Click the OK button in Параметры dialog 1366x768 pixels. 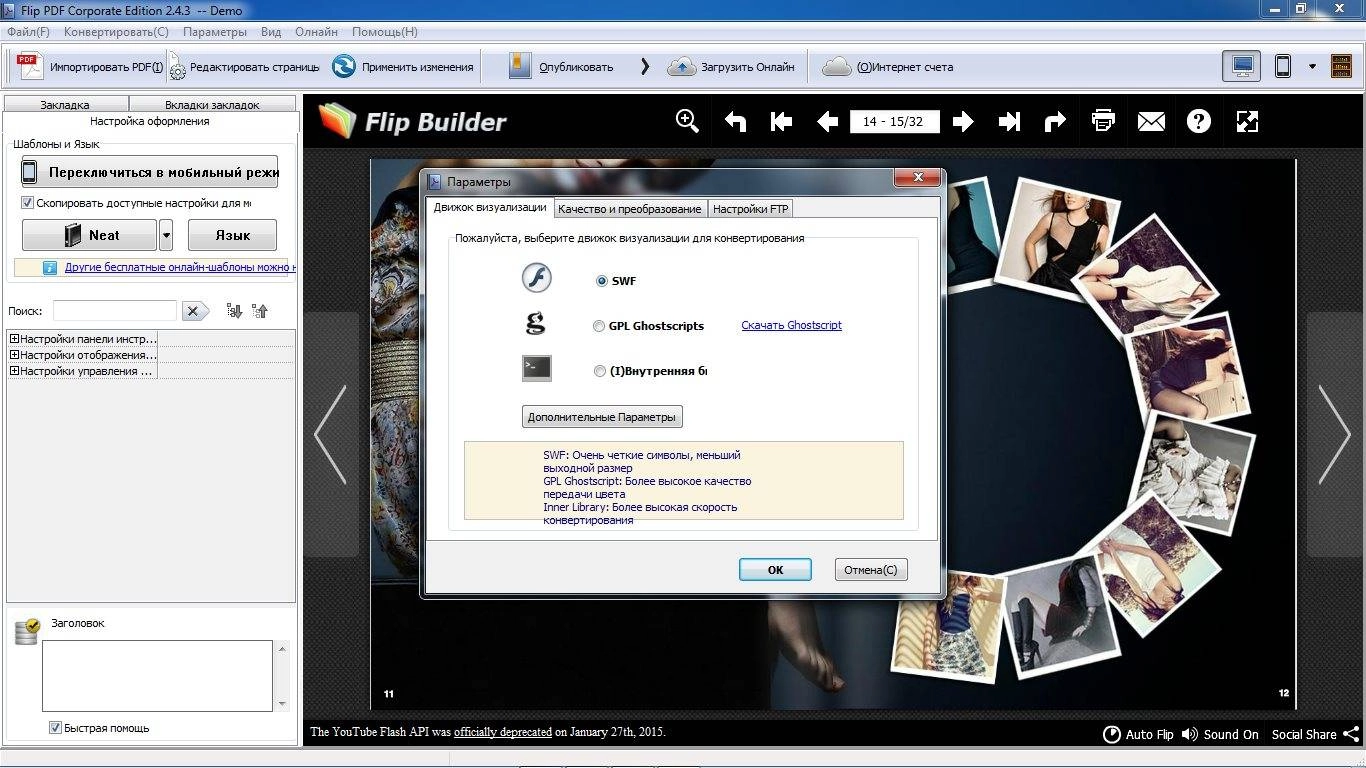point(775,569)
